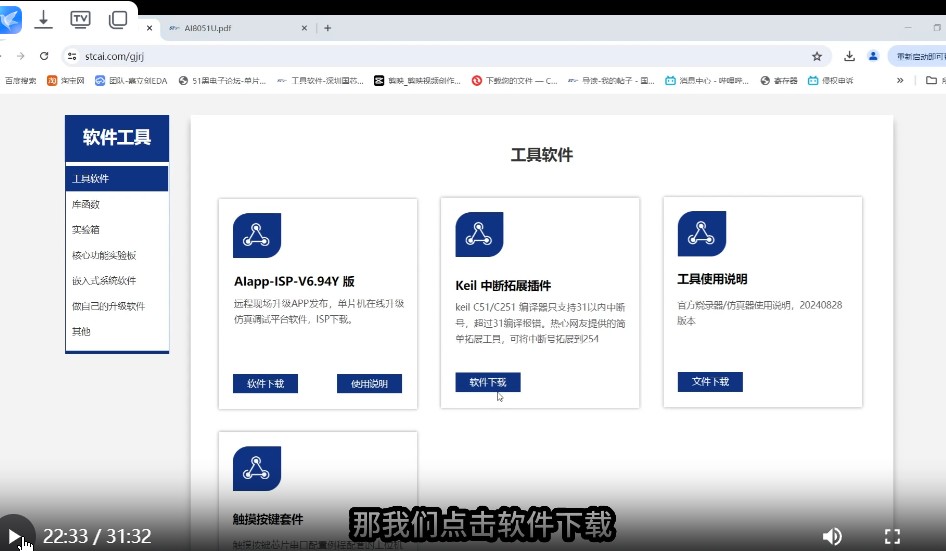Click the 触摸按键套件 card title
The height and width of the screenshot is (551, 946).
[268, 519]
